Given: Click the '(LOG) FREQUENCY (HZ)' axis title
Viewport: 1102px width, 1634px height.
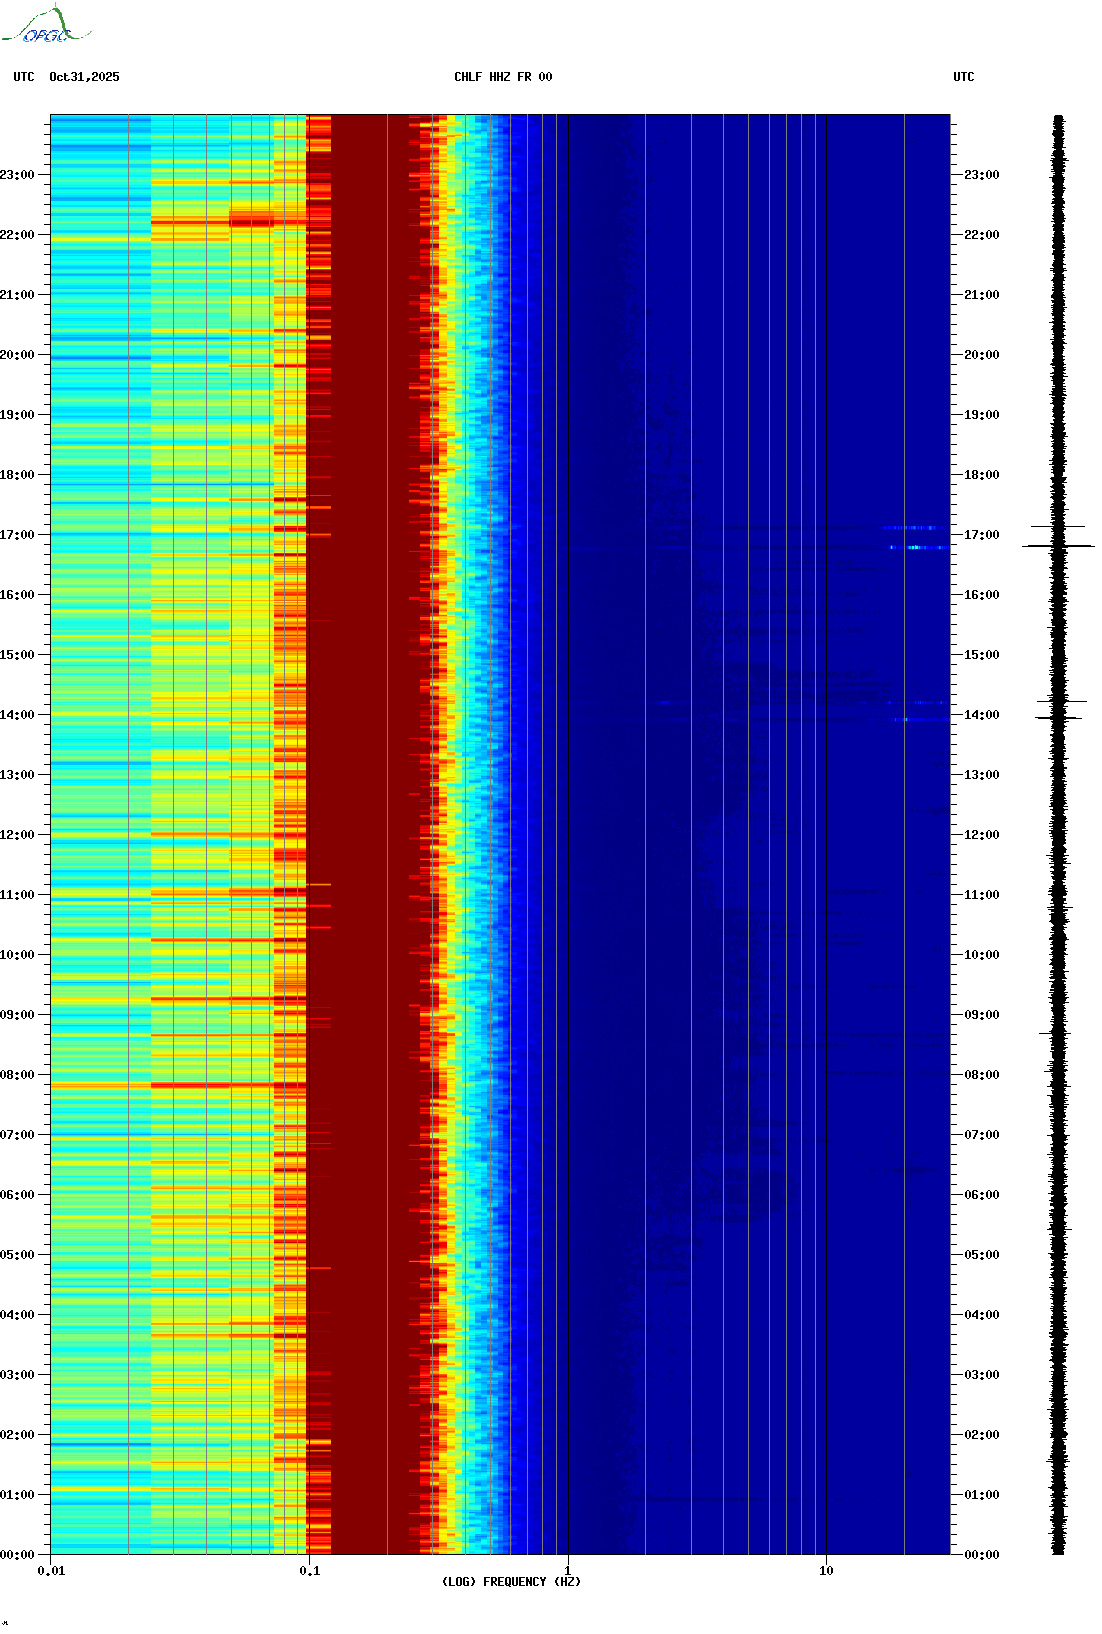Looking at the screenshot, I should coord(511,1582).
